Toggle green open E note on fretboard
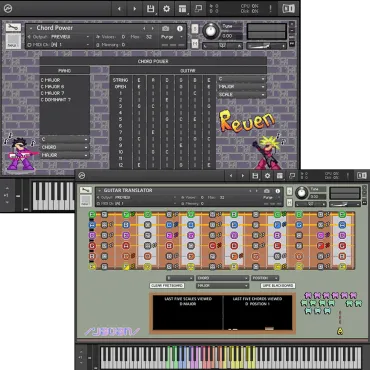Viewport: 370px width, 370px height. coord(93,215)
